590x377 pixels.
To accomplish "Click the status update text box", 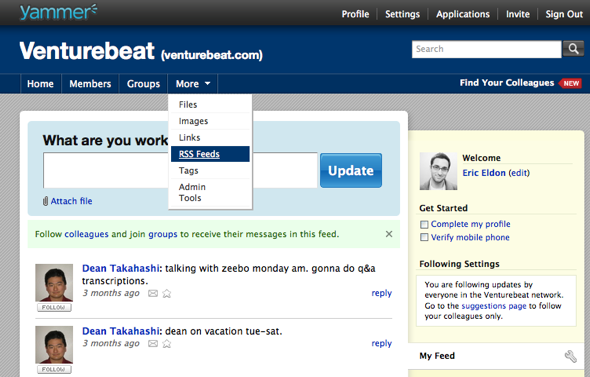I will coord(180,170).
